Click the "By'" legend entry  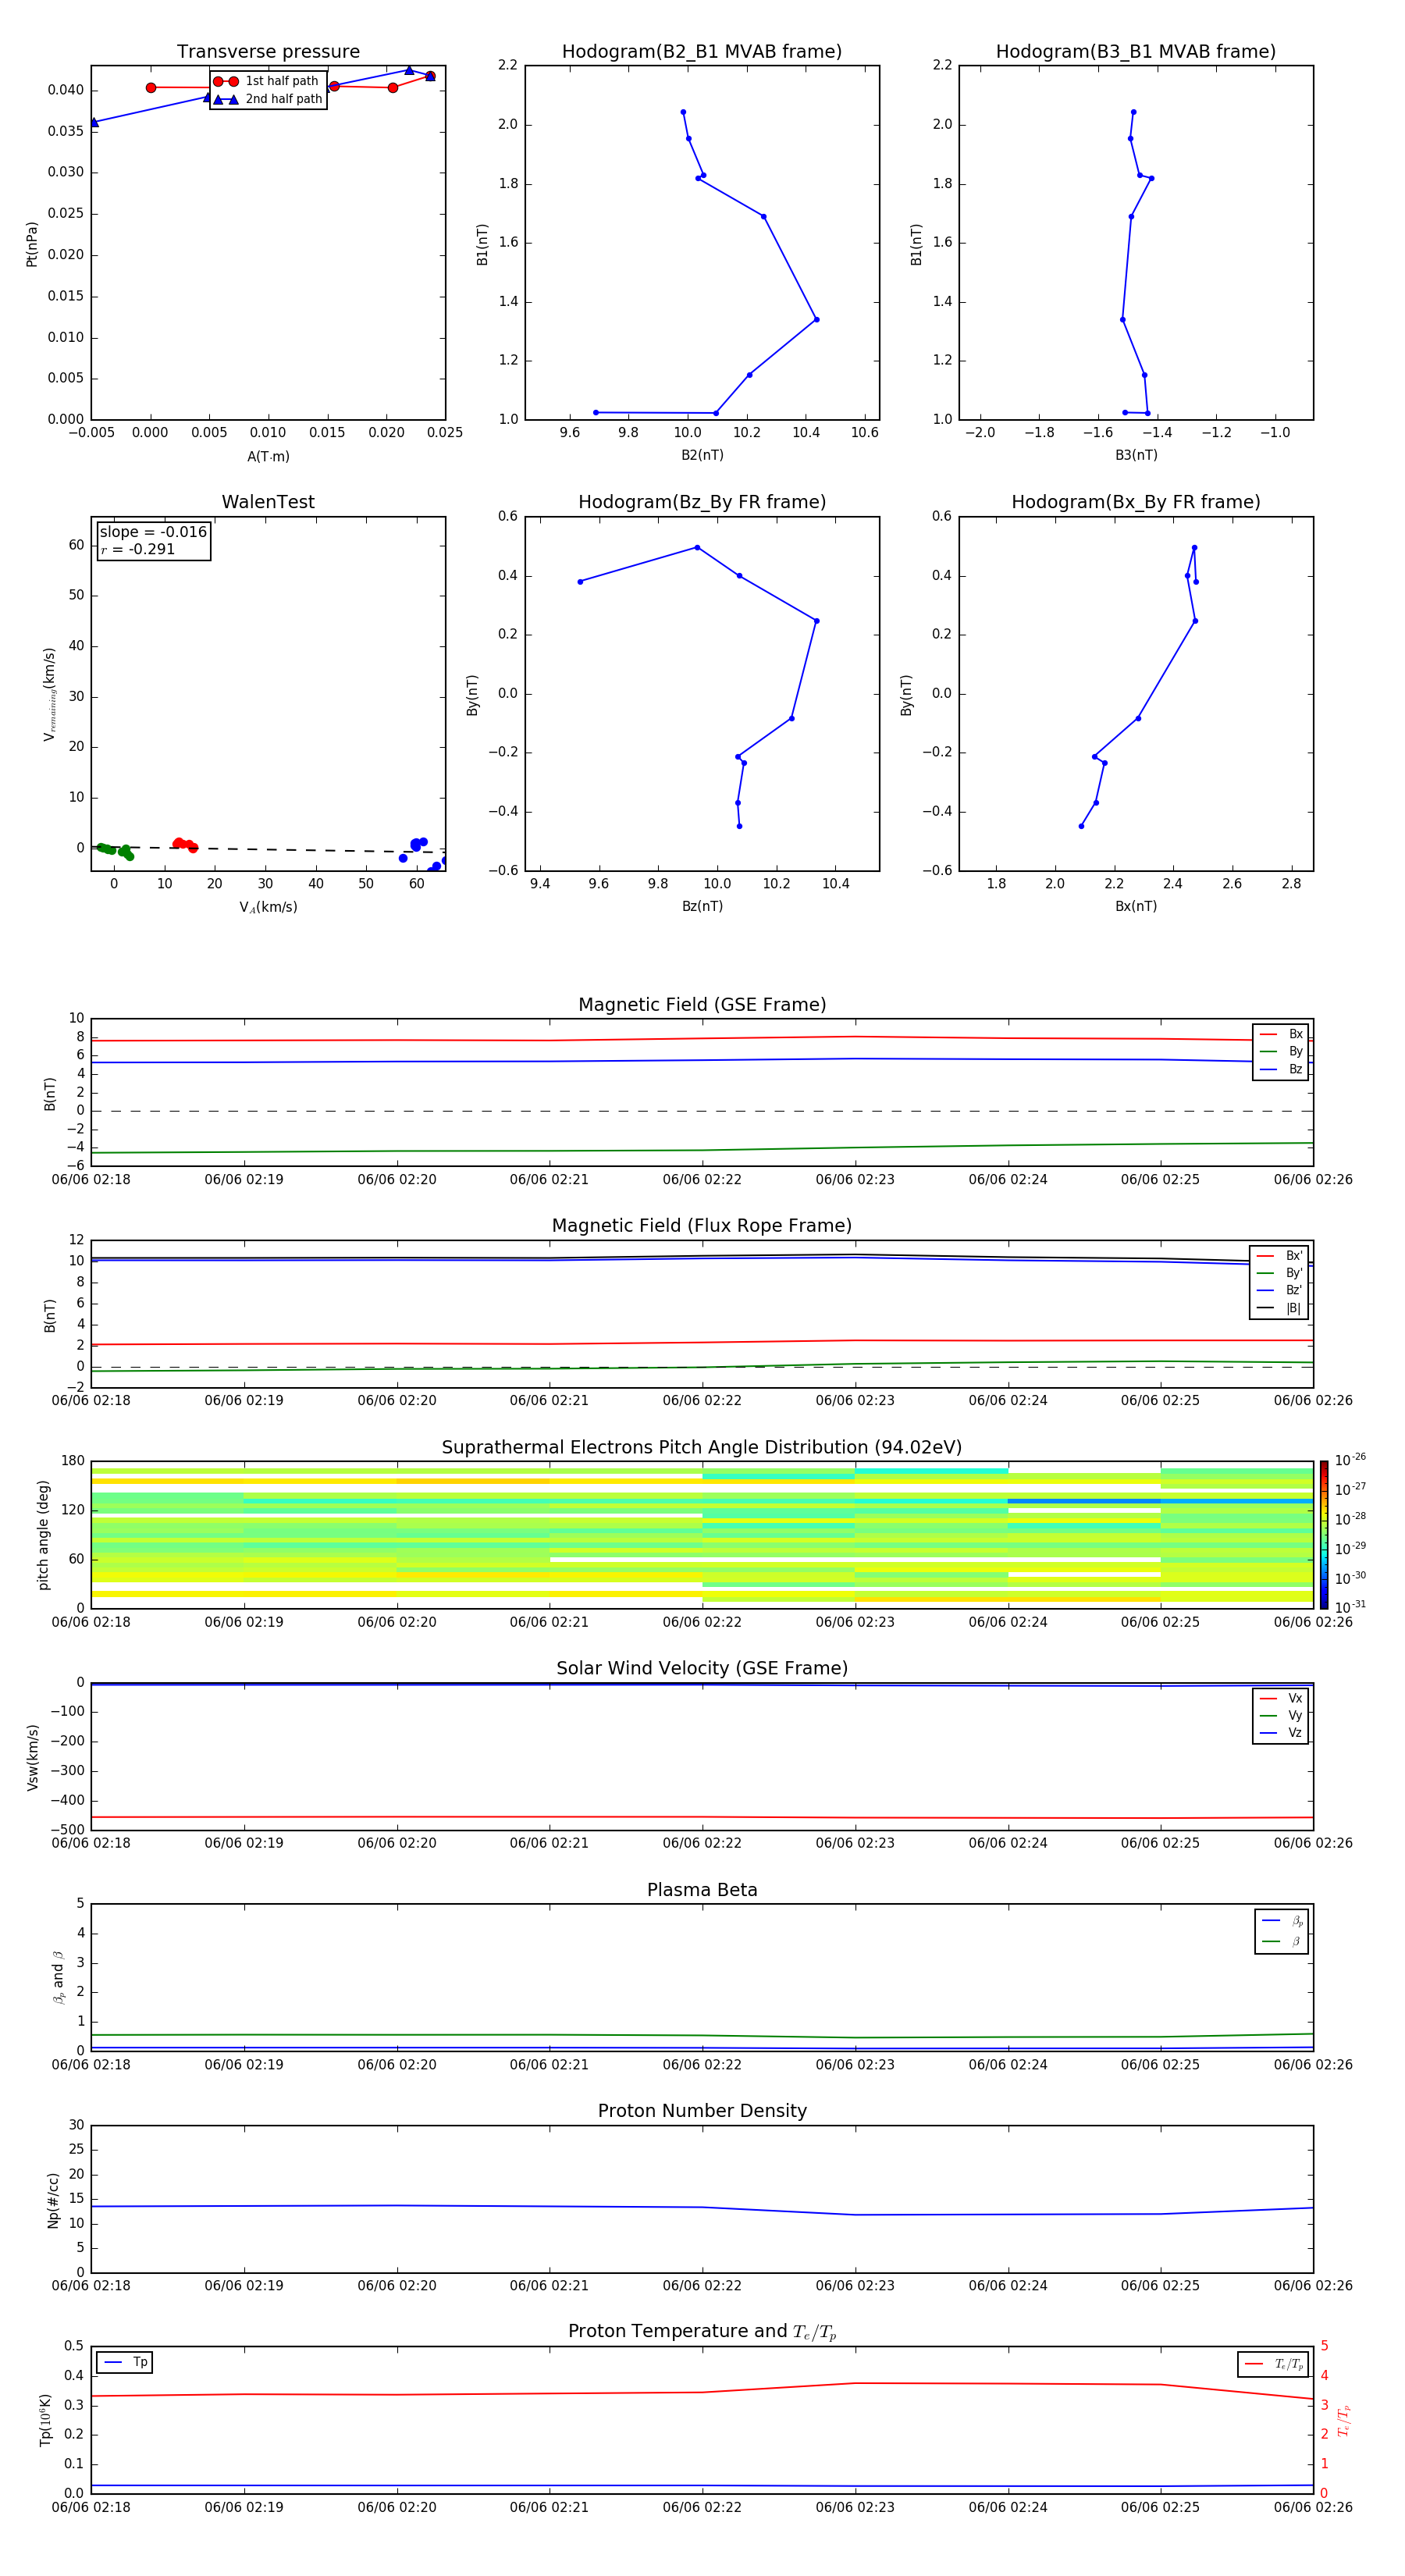[x=1279, y=1273]
